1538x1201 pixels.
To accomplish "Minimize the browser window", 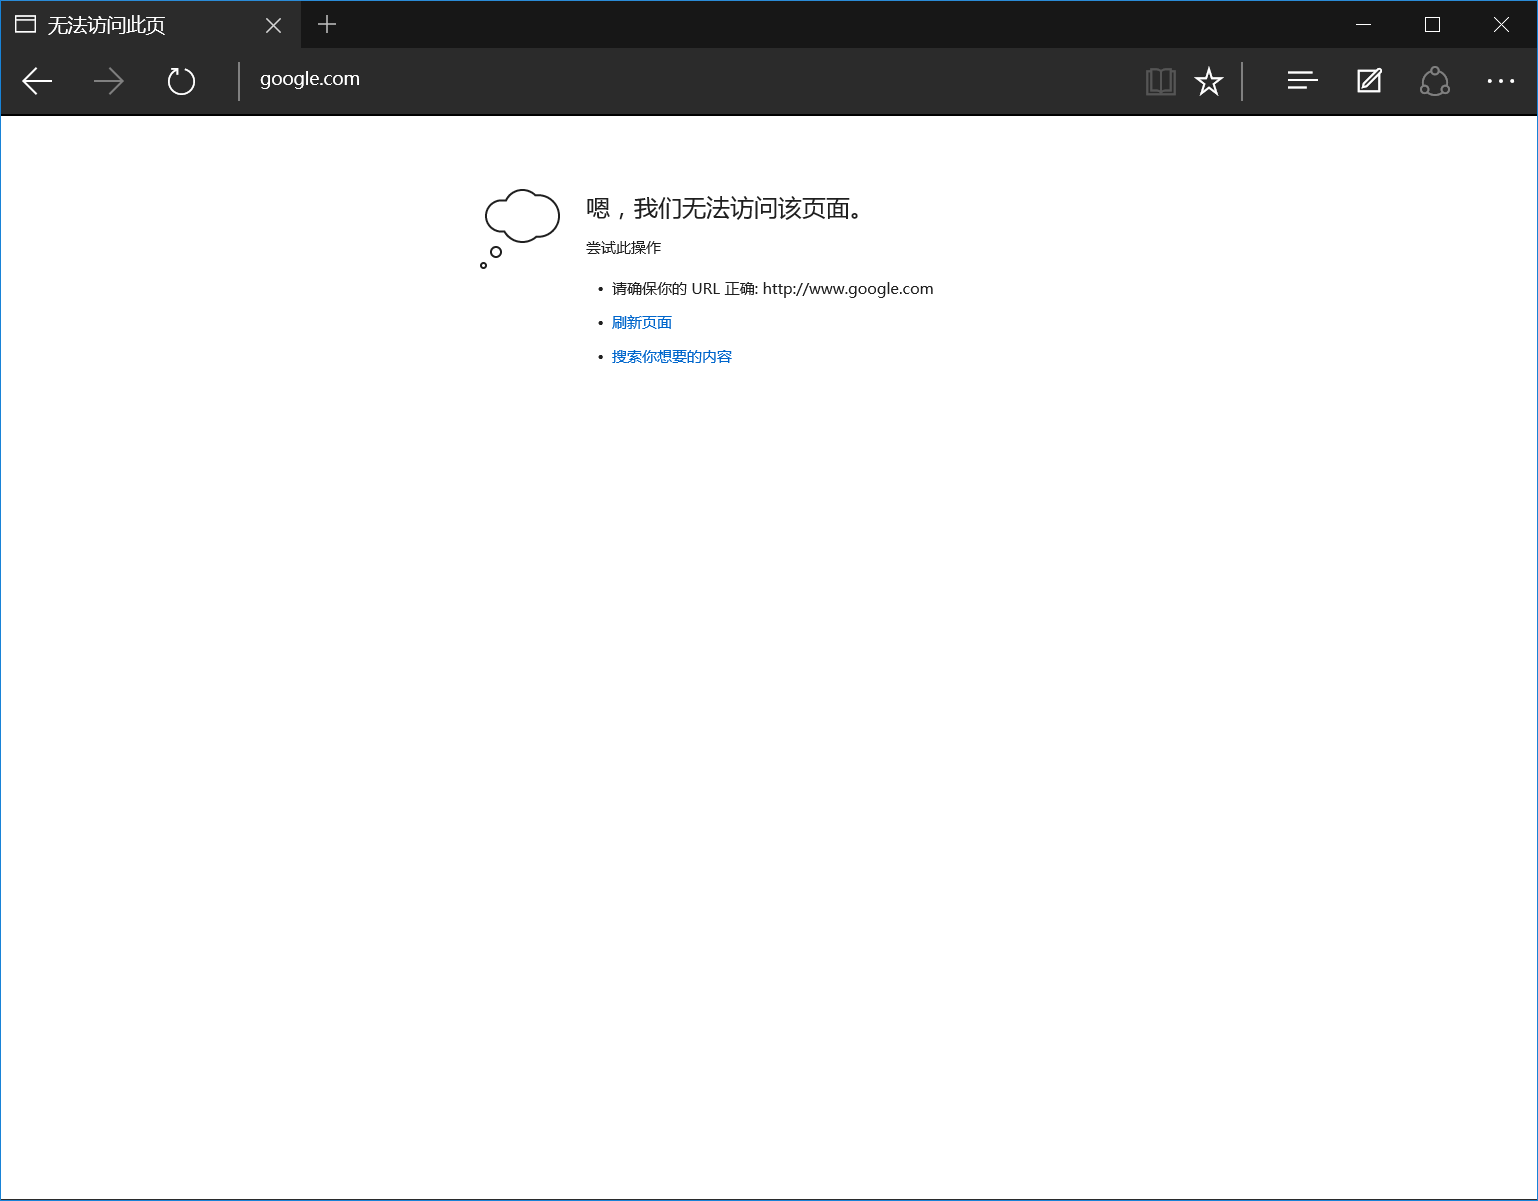I will pos(1364,25).
